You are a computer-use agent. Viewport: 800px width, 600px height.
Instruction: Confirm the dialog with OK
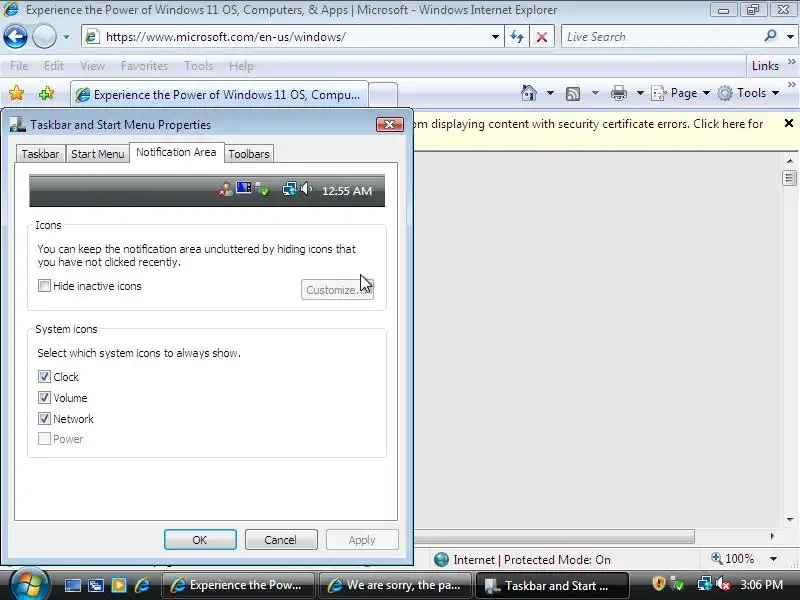point(200,540)
